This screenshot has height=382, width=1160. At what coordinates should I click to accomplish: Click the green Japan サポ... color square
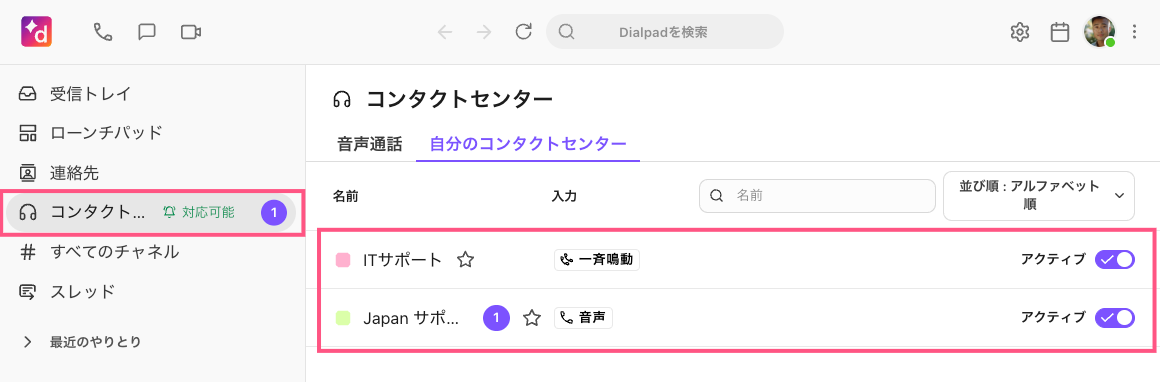pos(343,318)
